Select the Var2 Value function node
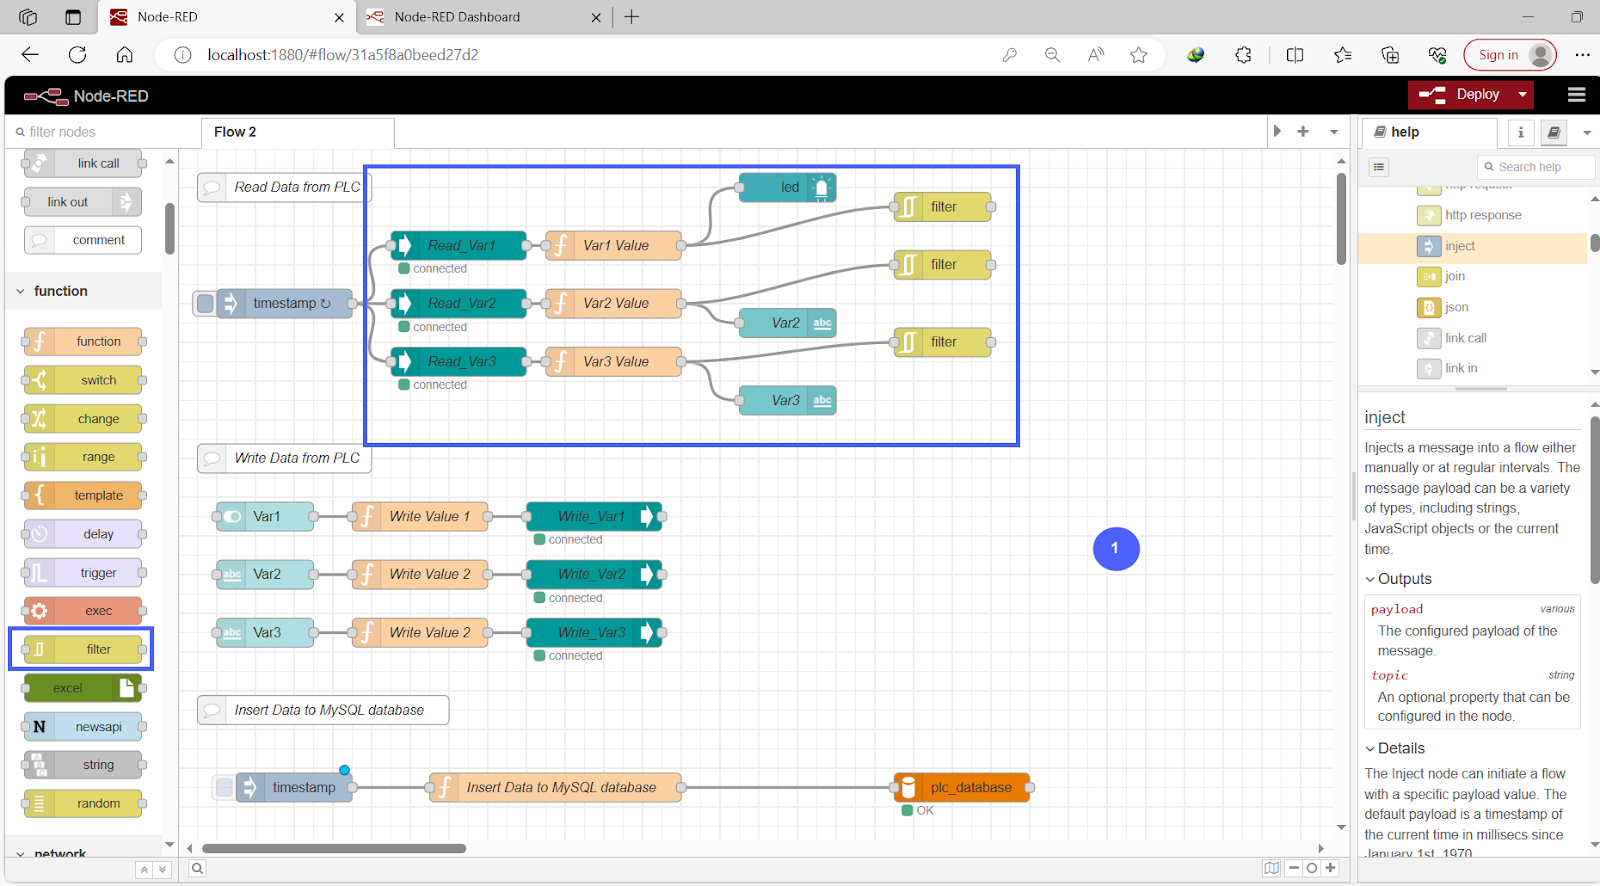Screen dimensions: 1600x886 [614, 303]
